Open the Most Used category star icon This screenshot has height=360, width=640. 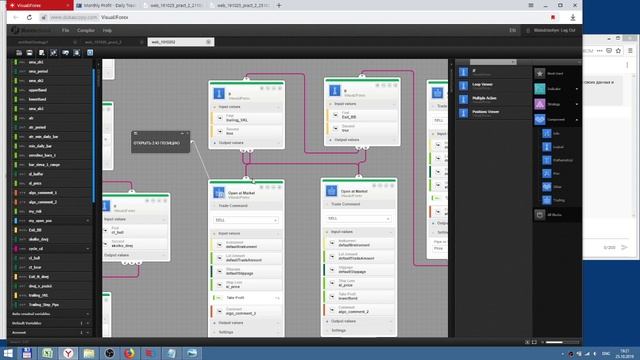(x=540, y=73)
